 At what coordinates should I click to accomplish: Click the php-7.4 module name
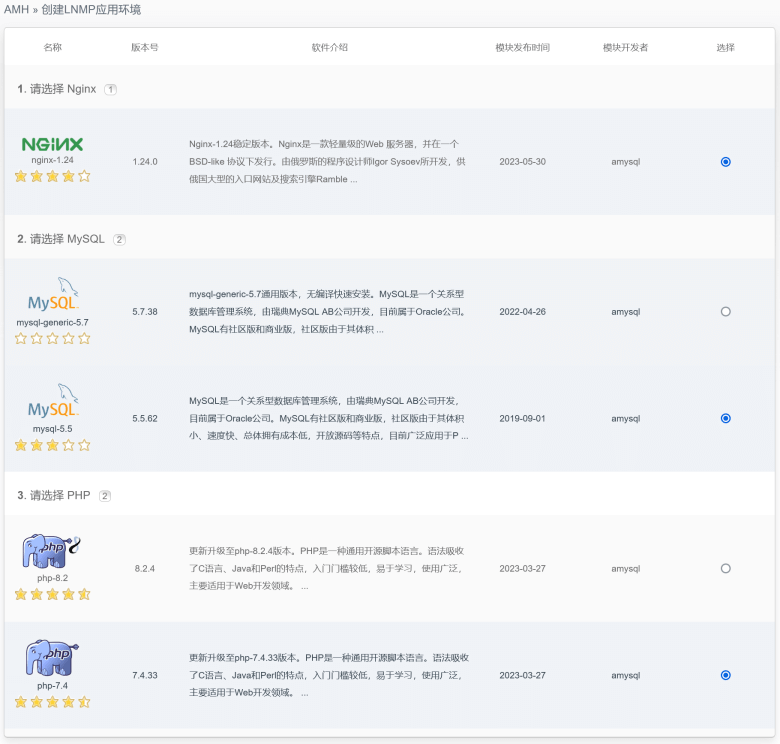tap(52, 685)
